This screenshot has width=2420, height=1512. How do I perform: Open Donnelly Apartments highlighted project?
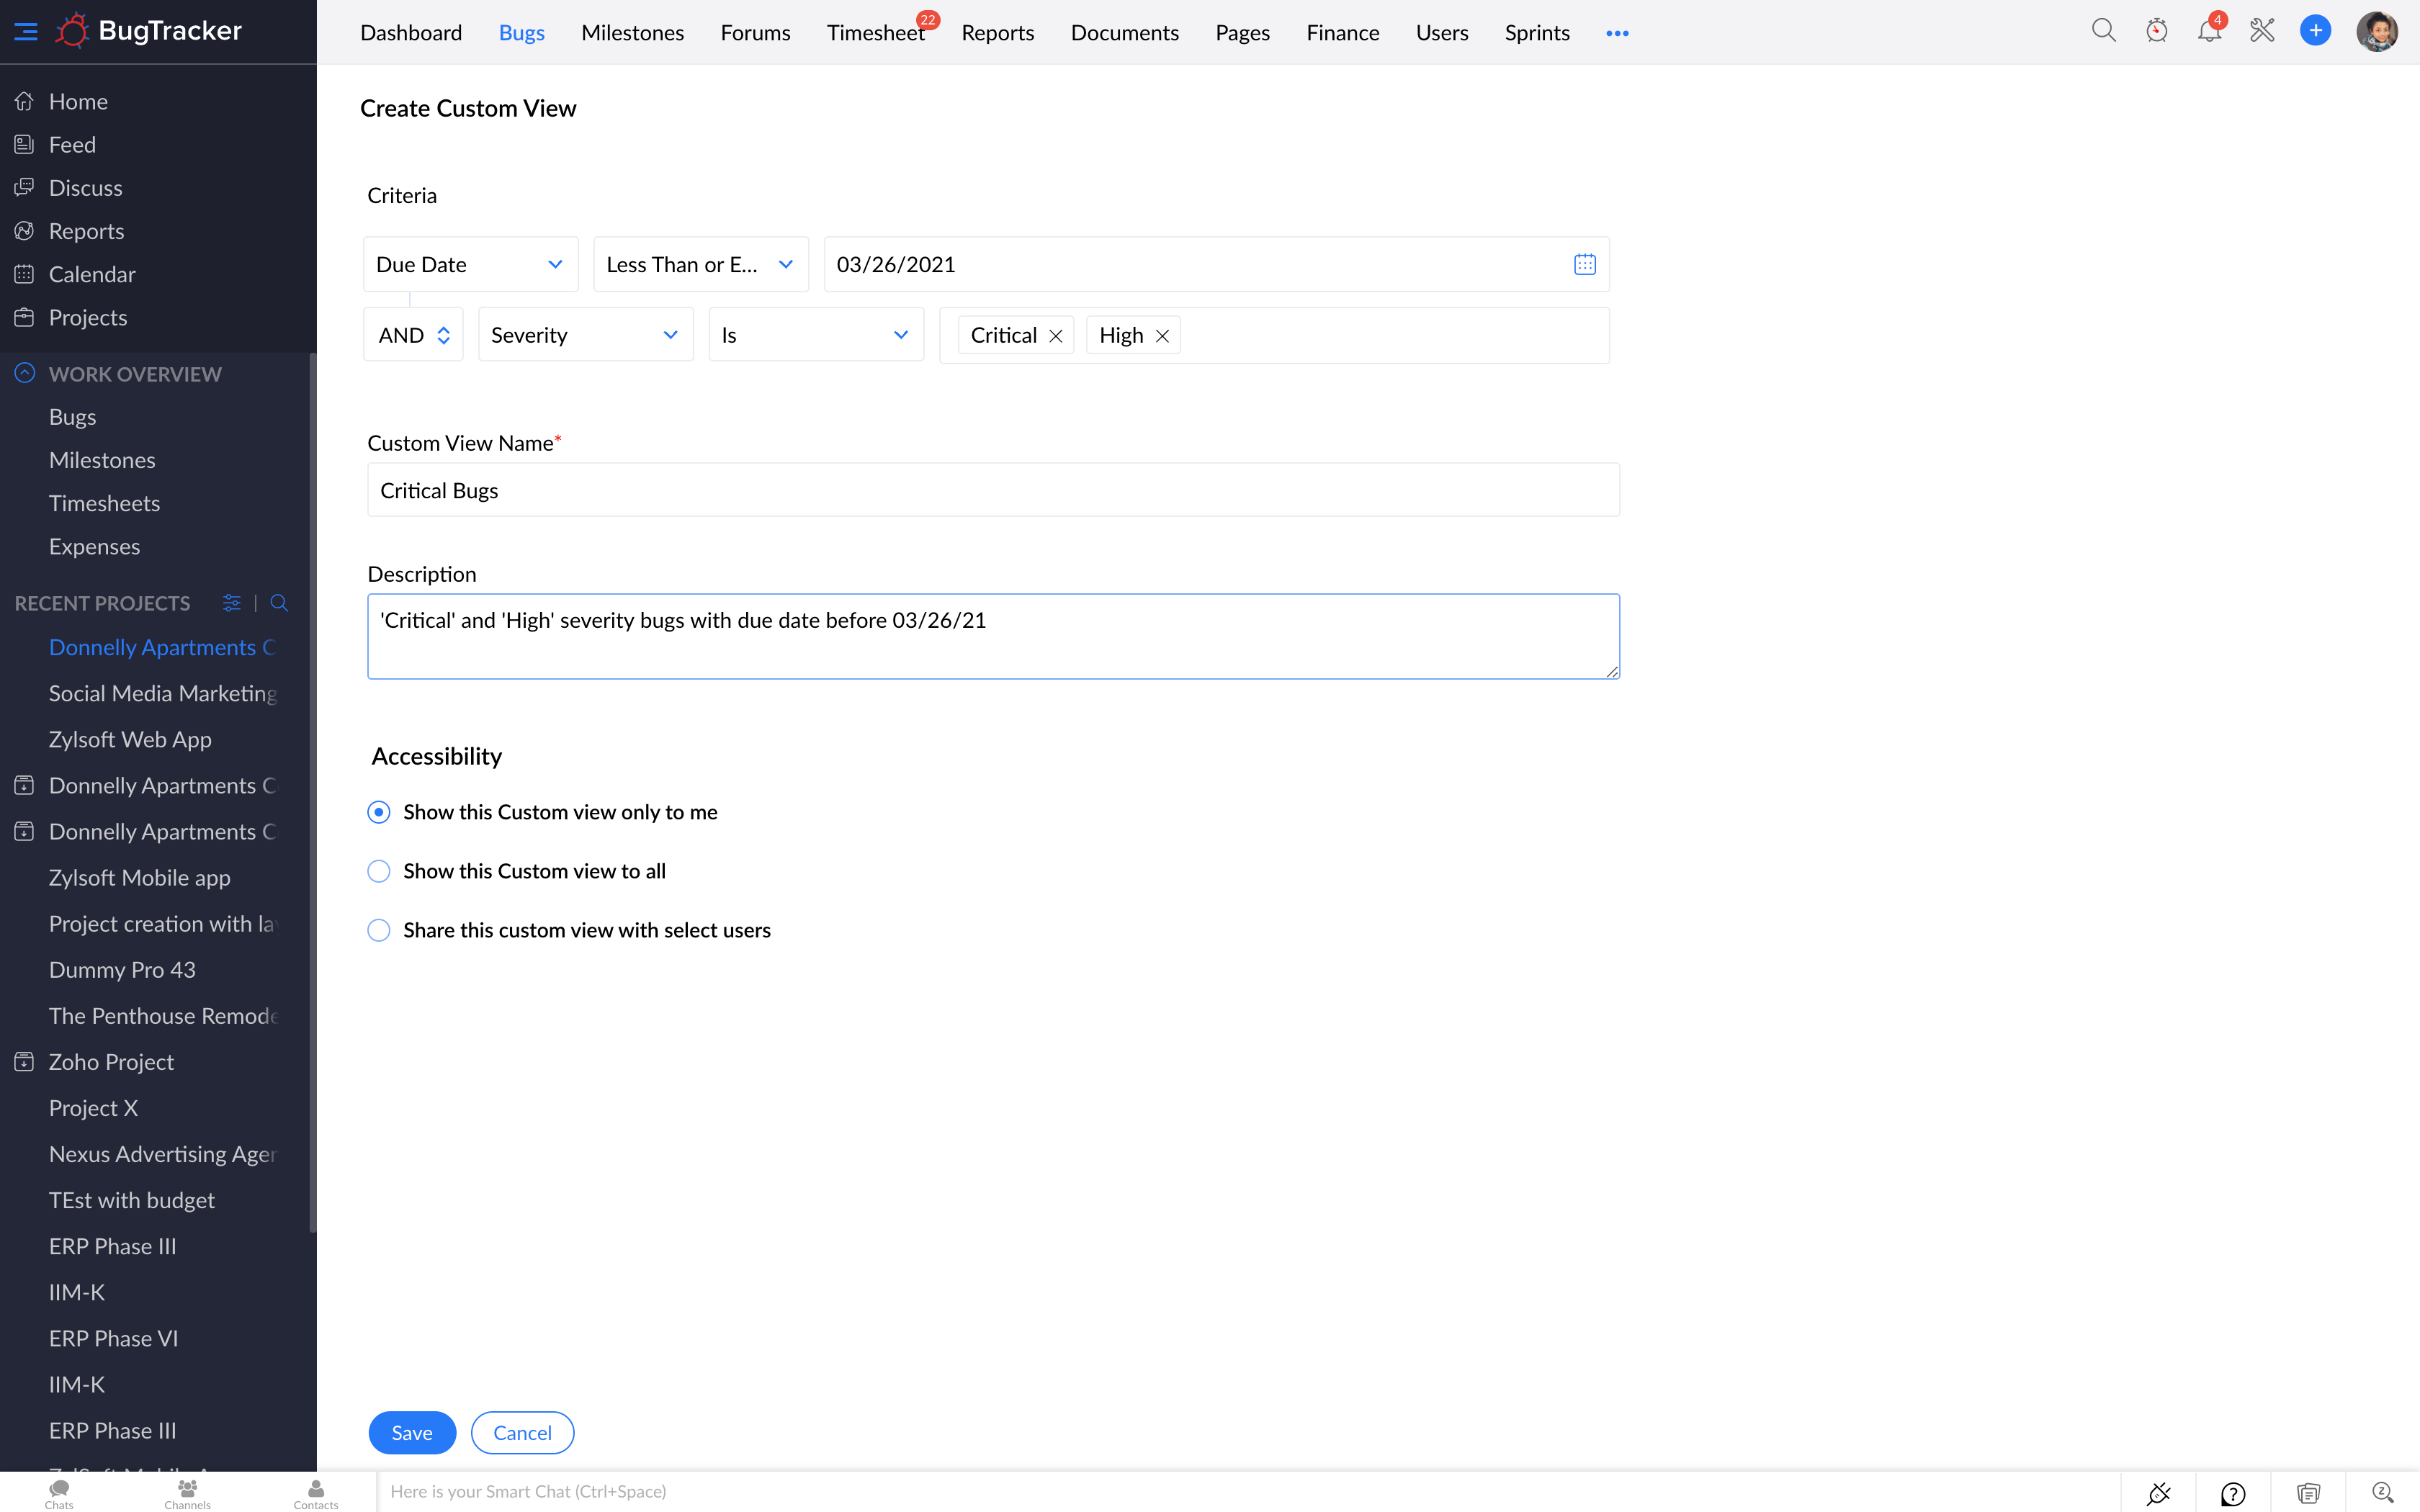pos(162,647)
